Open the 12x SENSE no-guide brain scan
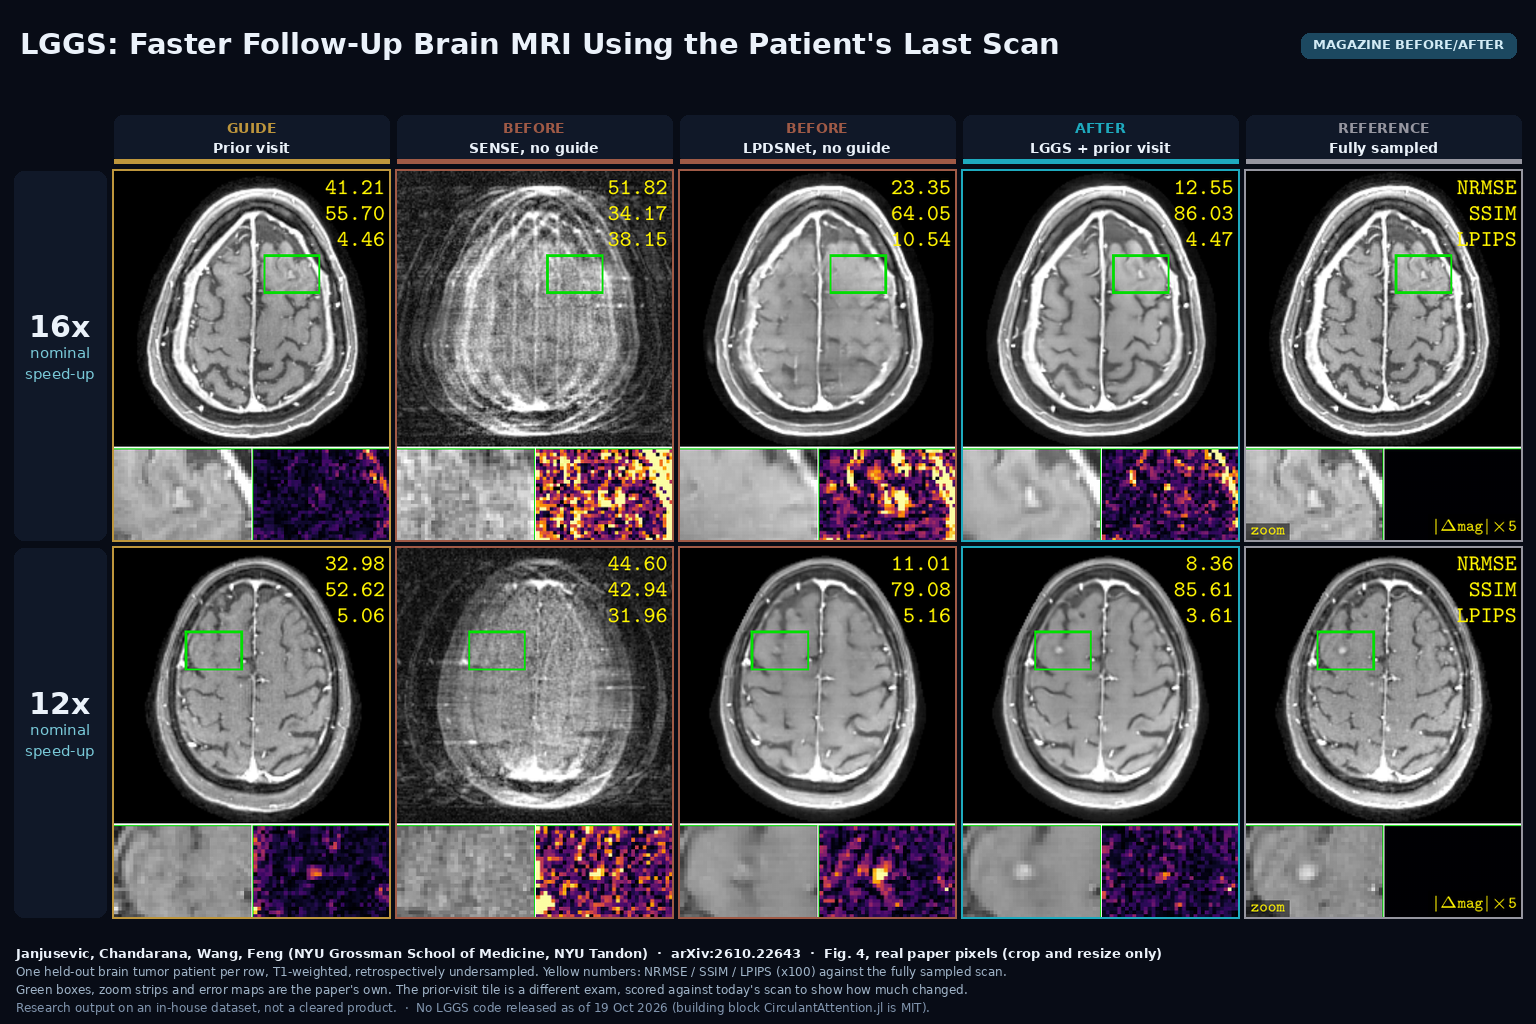This screenshot has height=1024, width=1536. point(535,686)
